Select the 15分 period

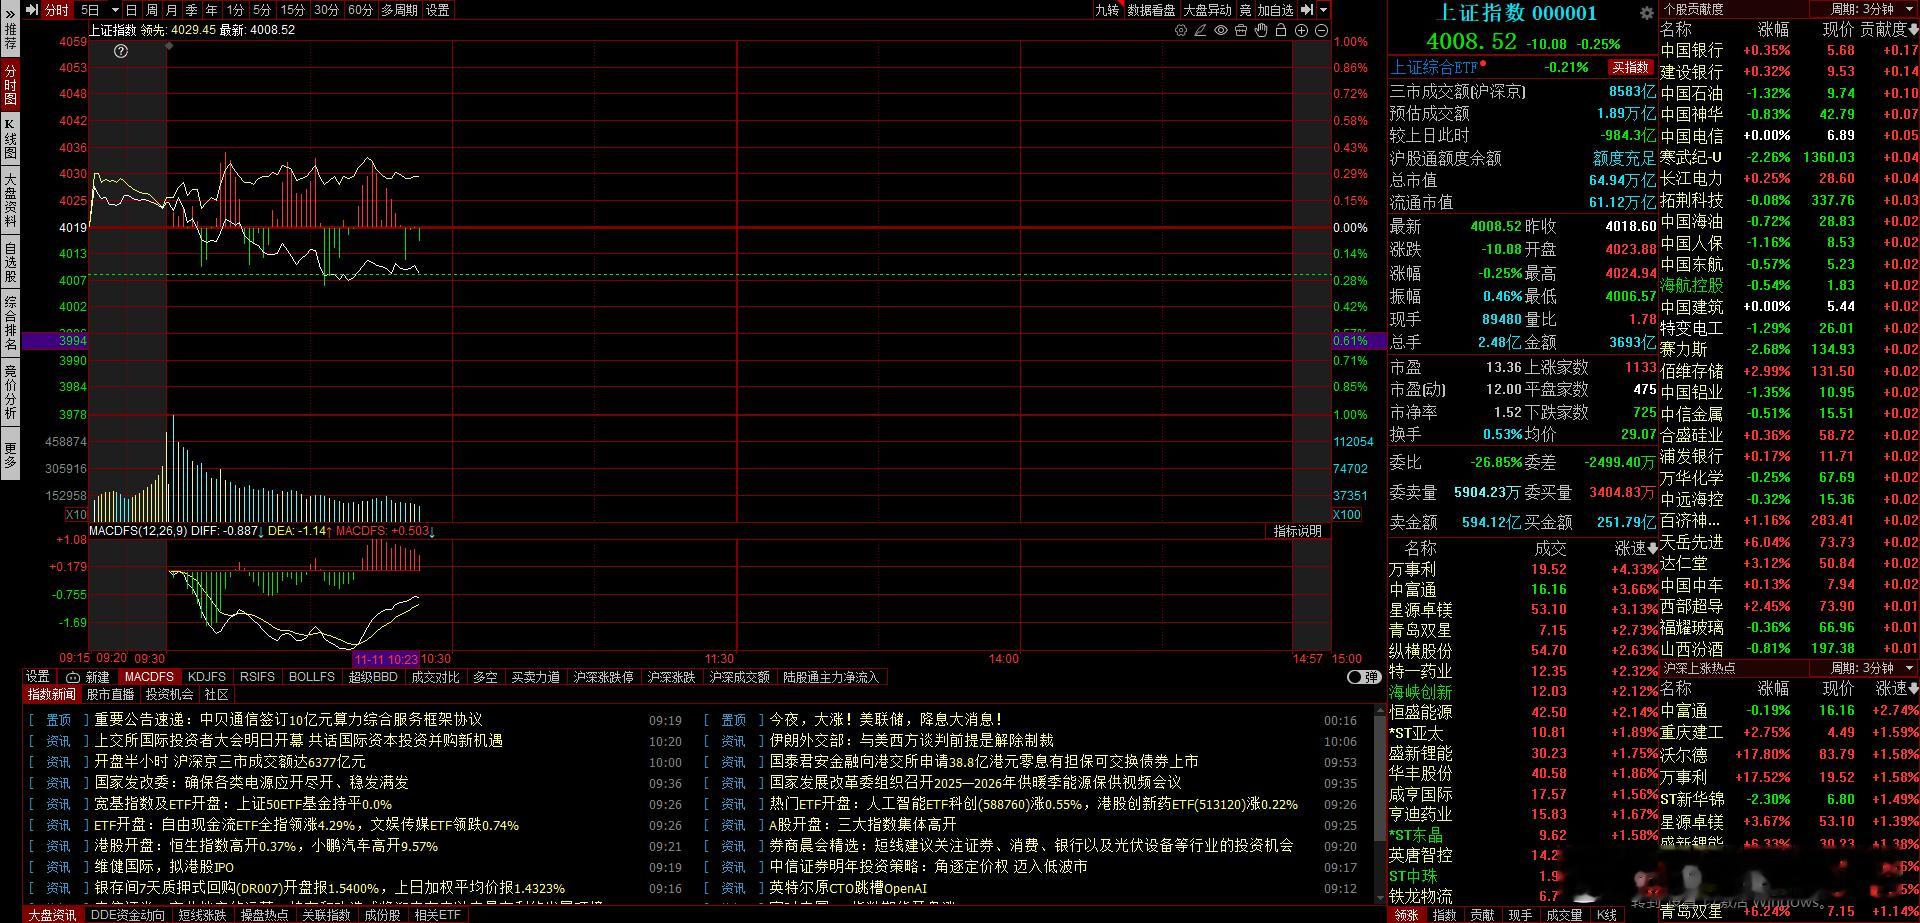(x=292, y=10)
